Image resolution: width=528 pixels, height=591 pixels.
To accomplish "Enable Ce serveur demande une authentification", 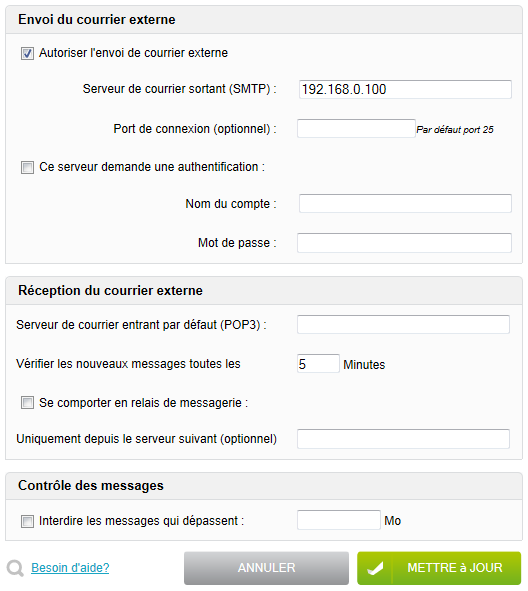I will point(27,167).
